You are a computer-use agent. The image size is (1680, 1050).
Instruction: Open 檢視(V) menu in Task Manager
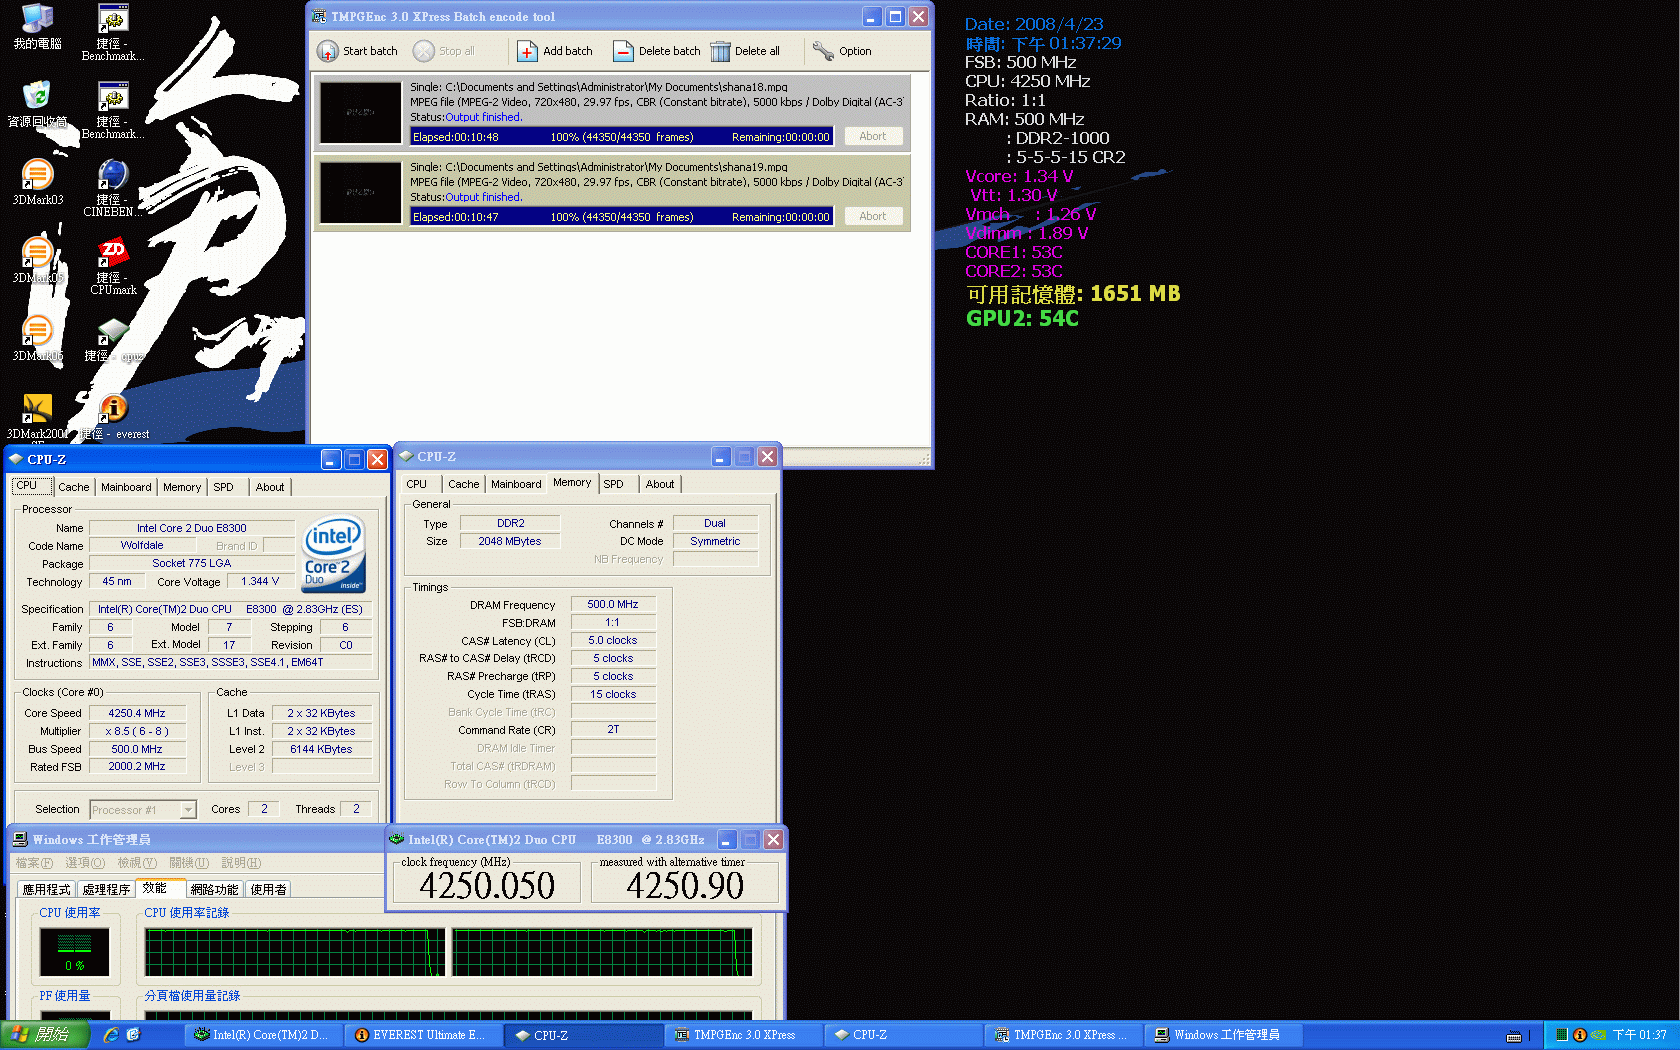pyautogui.click(x=137, y=863)
